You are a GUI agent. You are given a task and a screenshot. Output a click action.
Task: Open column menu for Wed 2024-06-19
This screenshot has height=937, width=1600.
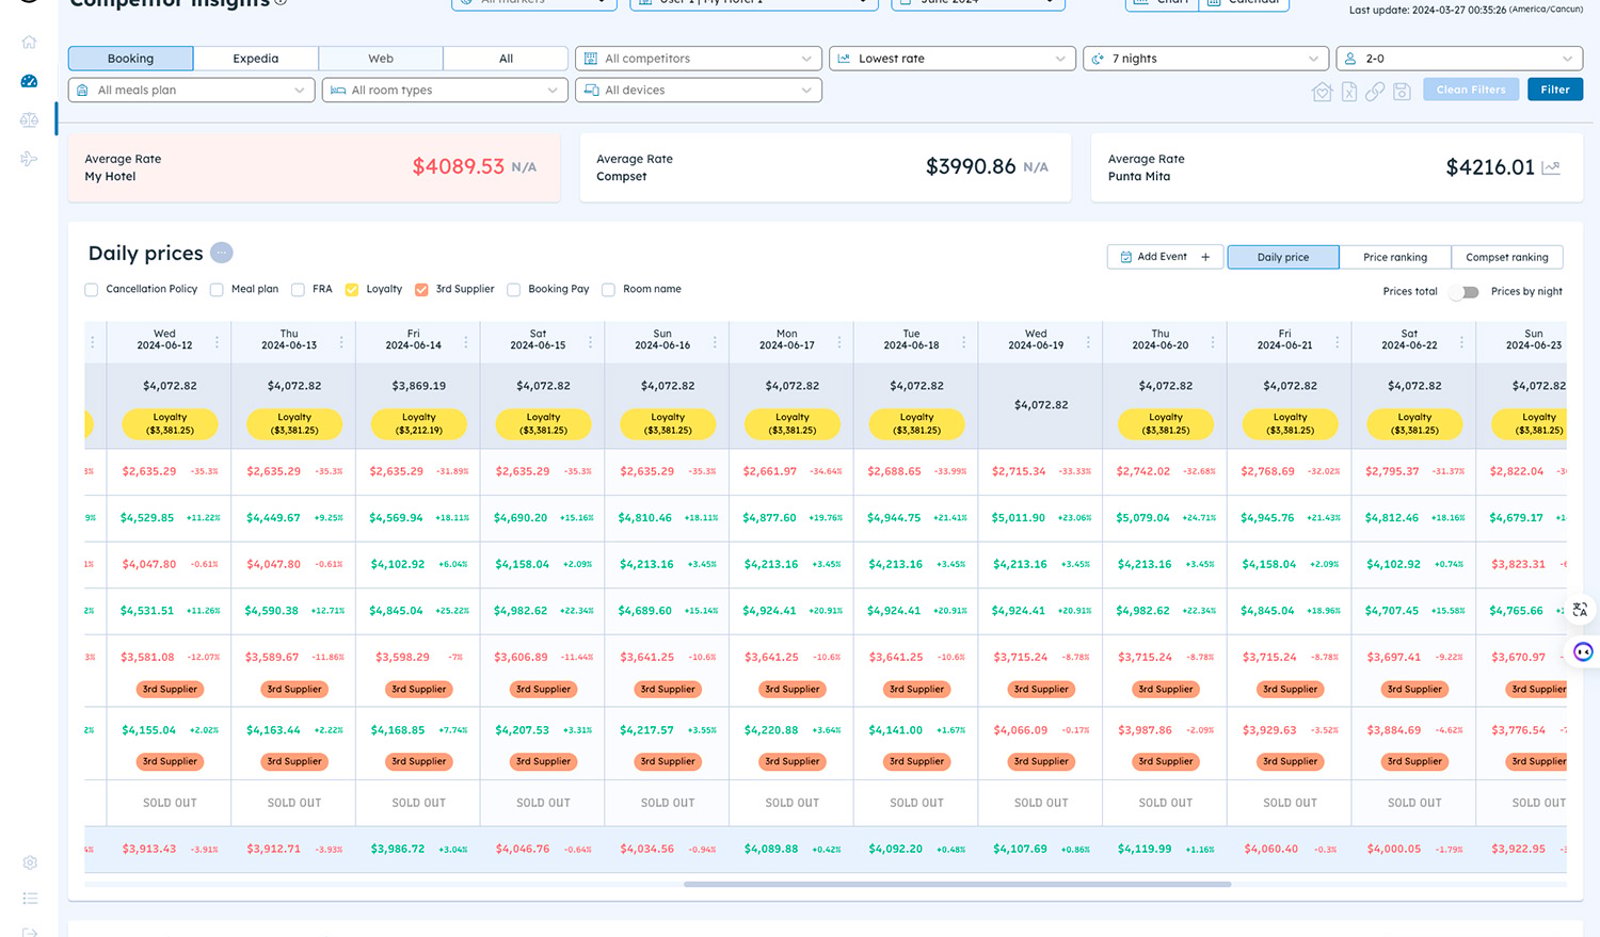[1088, 342]
